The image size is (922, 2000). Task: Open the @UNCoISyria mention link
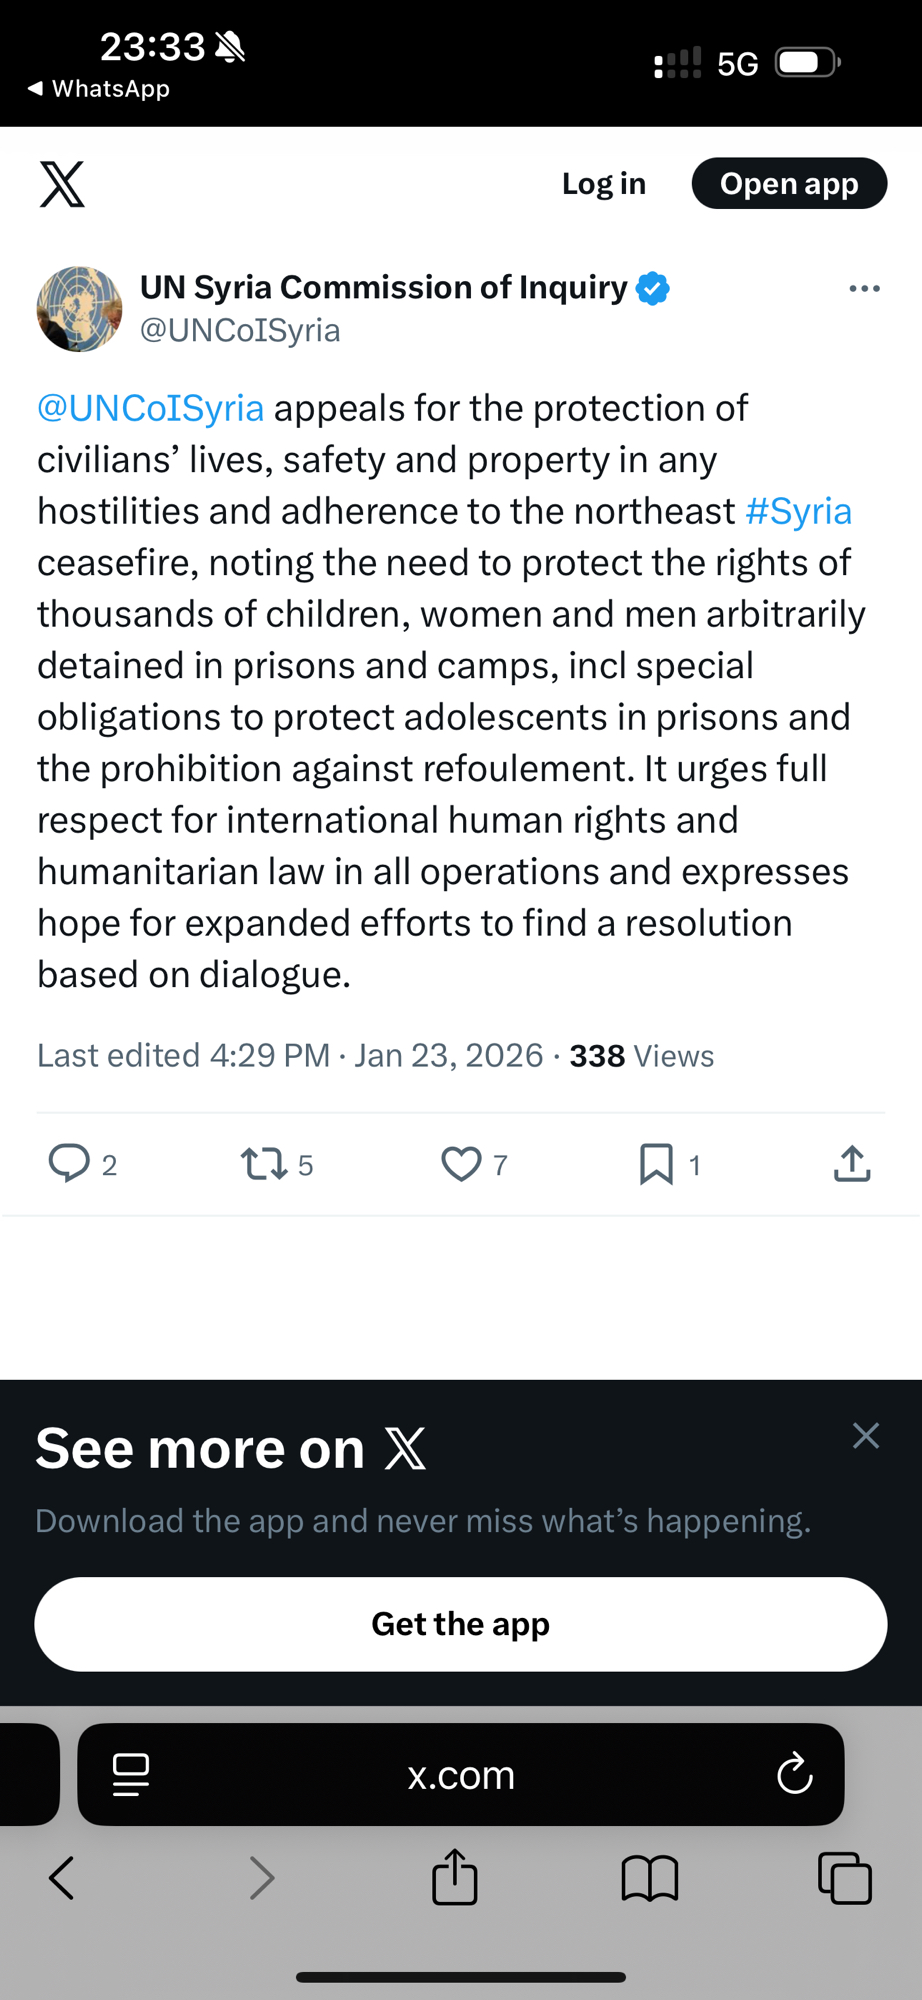[x=151, y=408]
